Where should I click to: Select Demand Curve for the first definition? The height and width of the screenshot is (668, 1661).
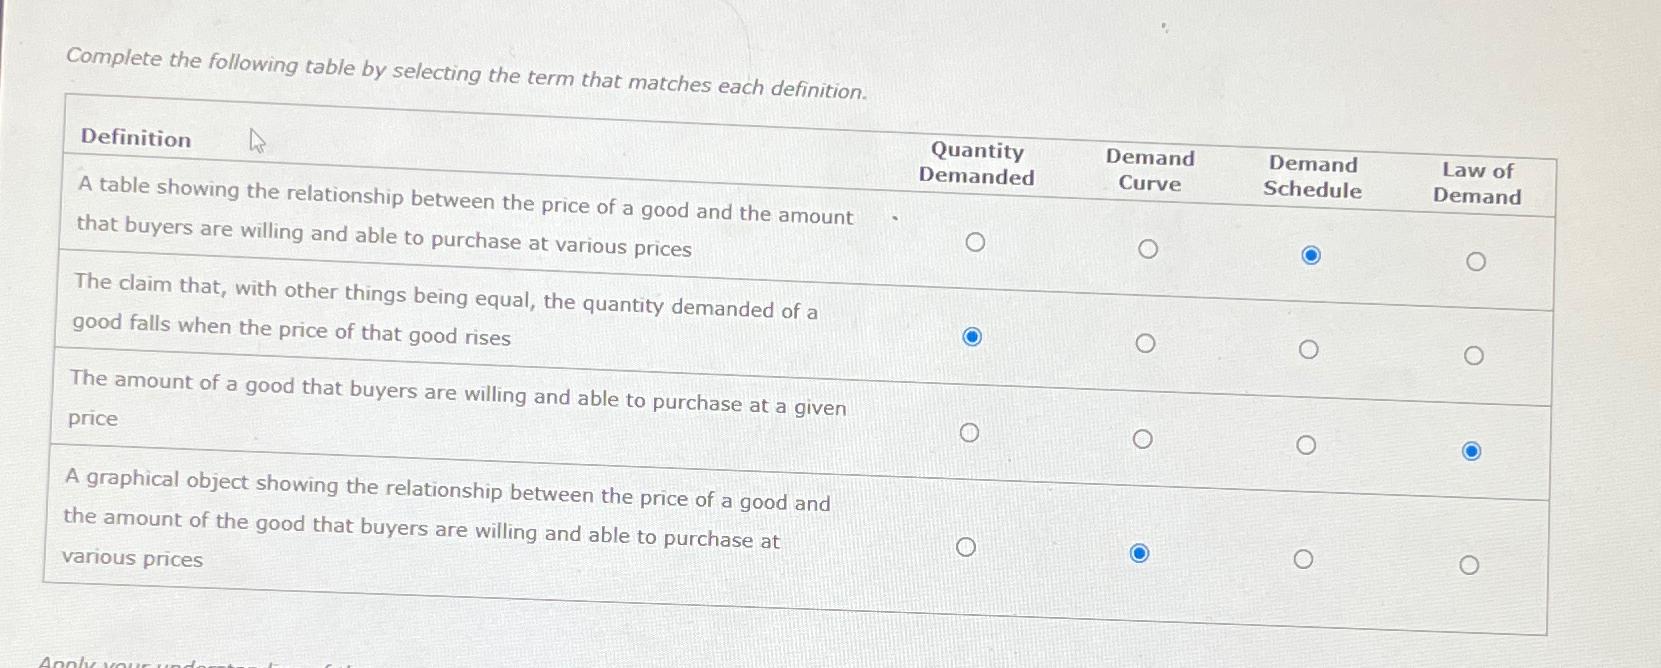pyautogui.click(x=1147, y=247)
